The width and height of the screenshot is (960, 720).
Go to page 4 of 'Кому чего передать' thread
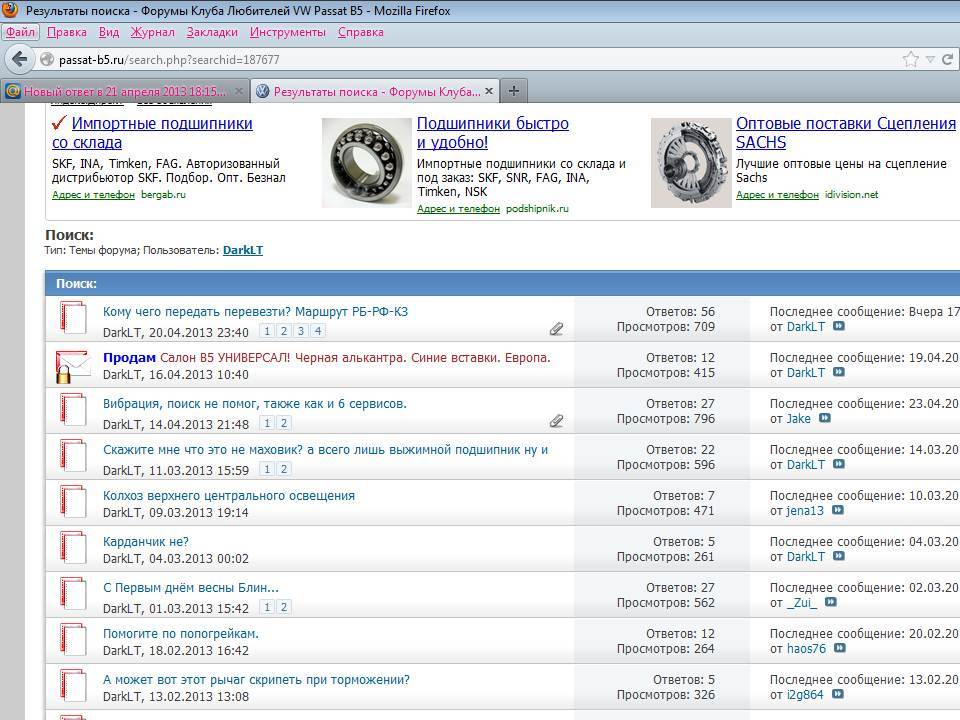pos(318,331)
